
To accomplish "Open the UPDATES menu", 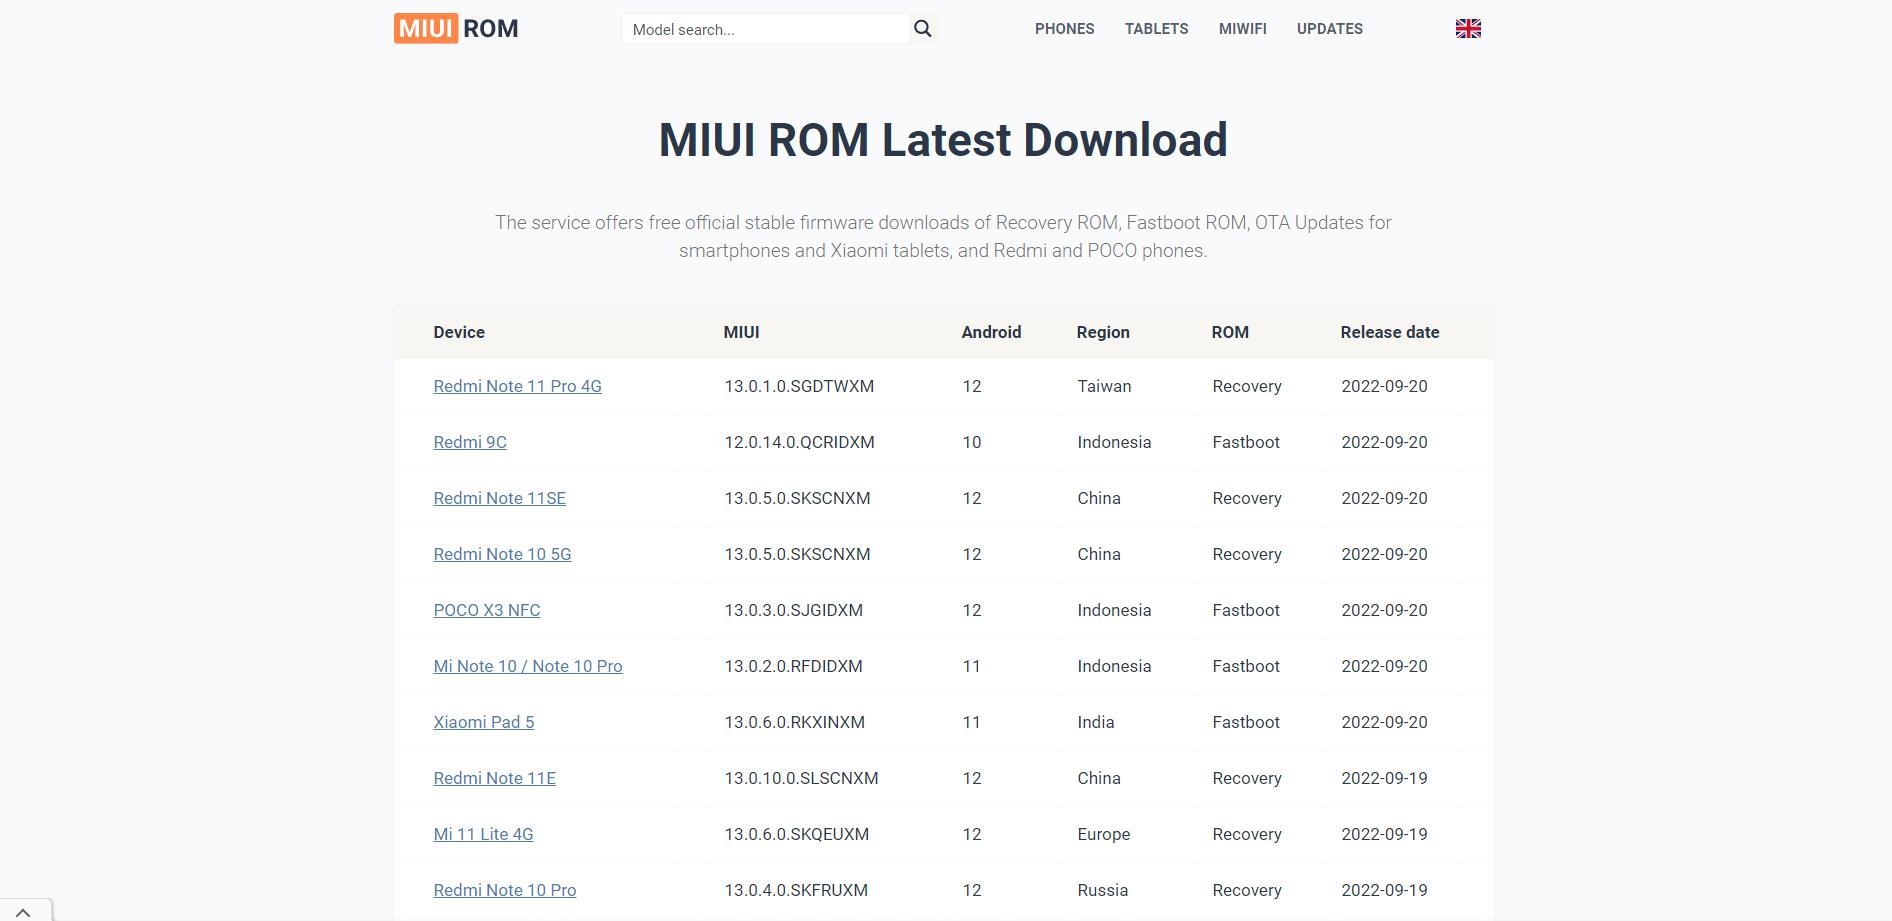I will coord(1329,29).
